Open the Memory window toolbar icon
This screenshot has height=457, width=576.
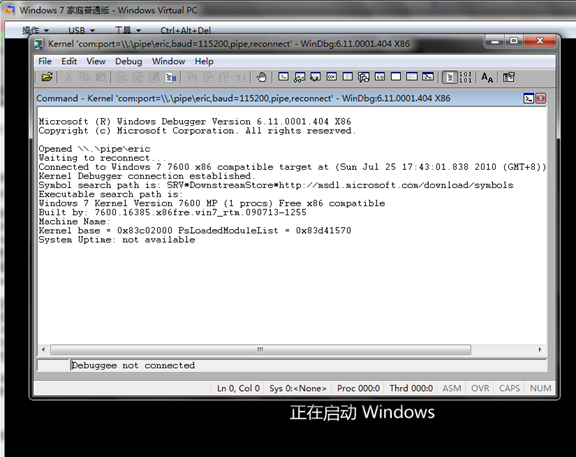348,77
